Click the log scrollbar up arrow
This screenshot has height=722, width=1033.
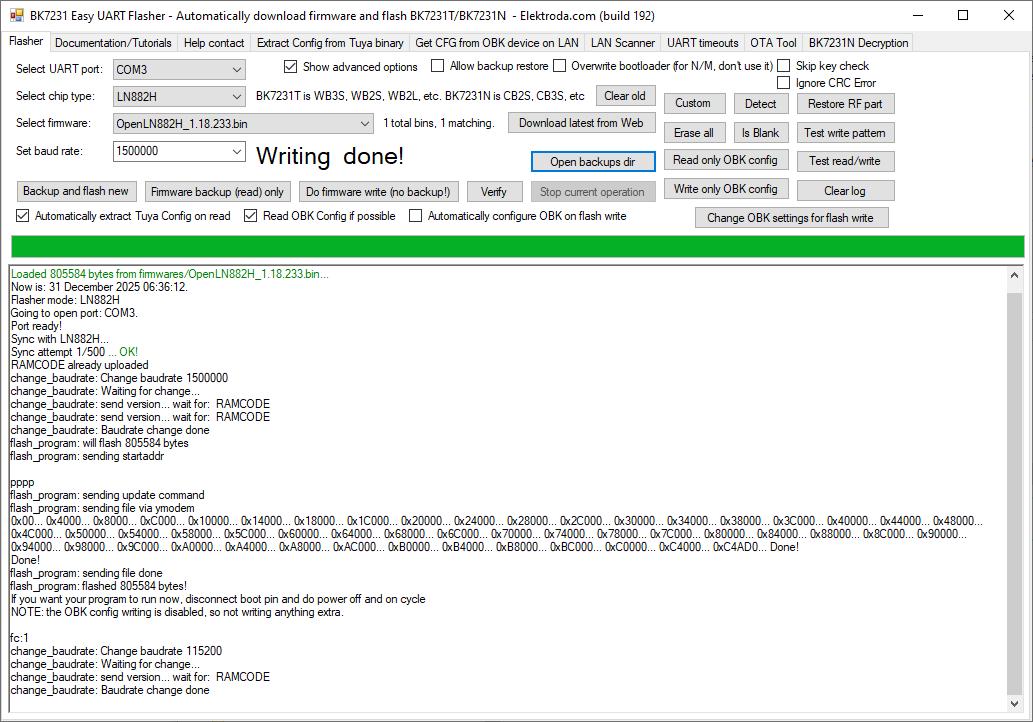pos(1015,275)
